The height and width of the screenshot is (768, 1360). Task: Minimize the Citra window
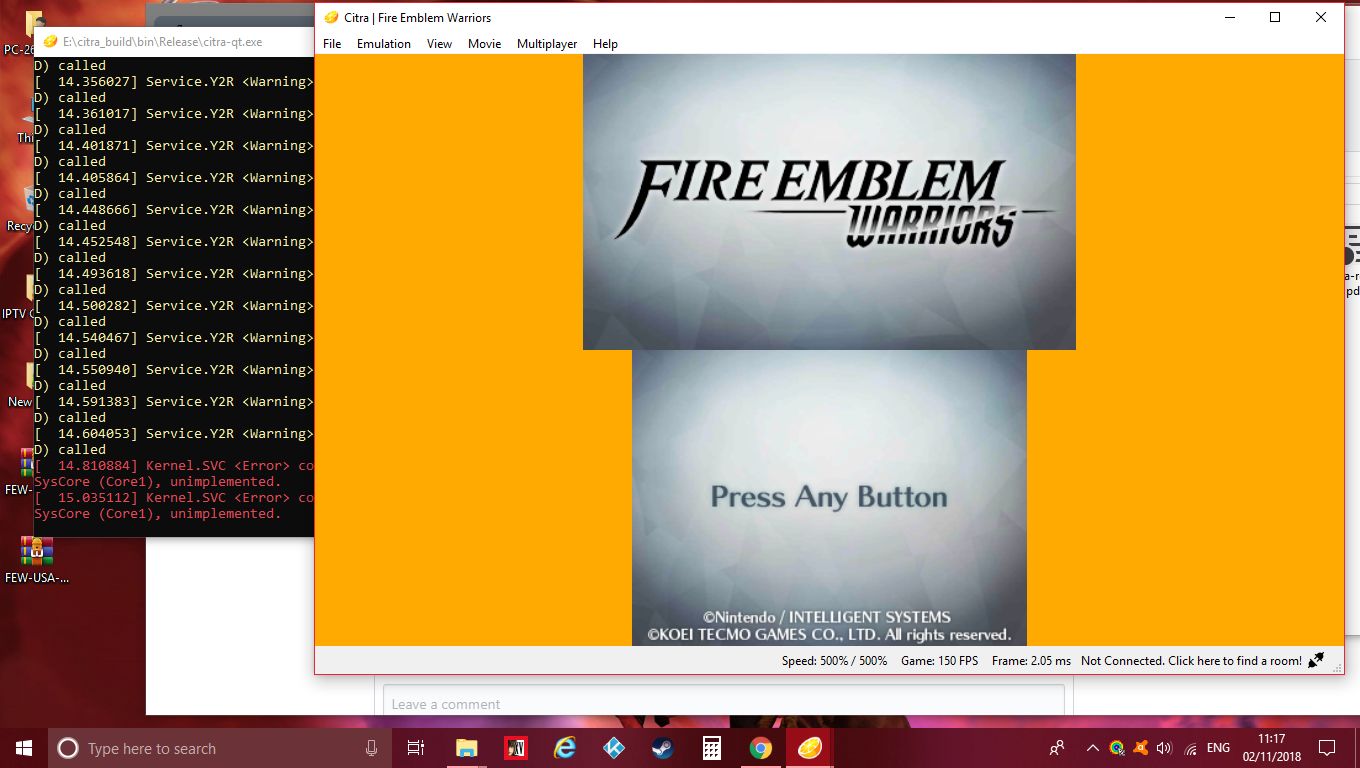tap(1228, 17)
